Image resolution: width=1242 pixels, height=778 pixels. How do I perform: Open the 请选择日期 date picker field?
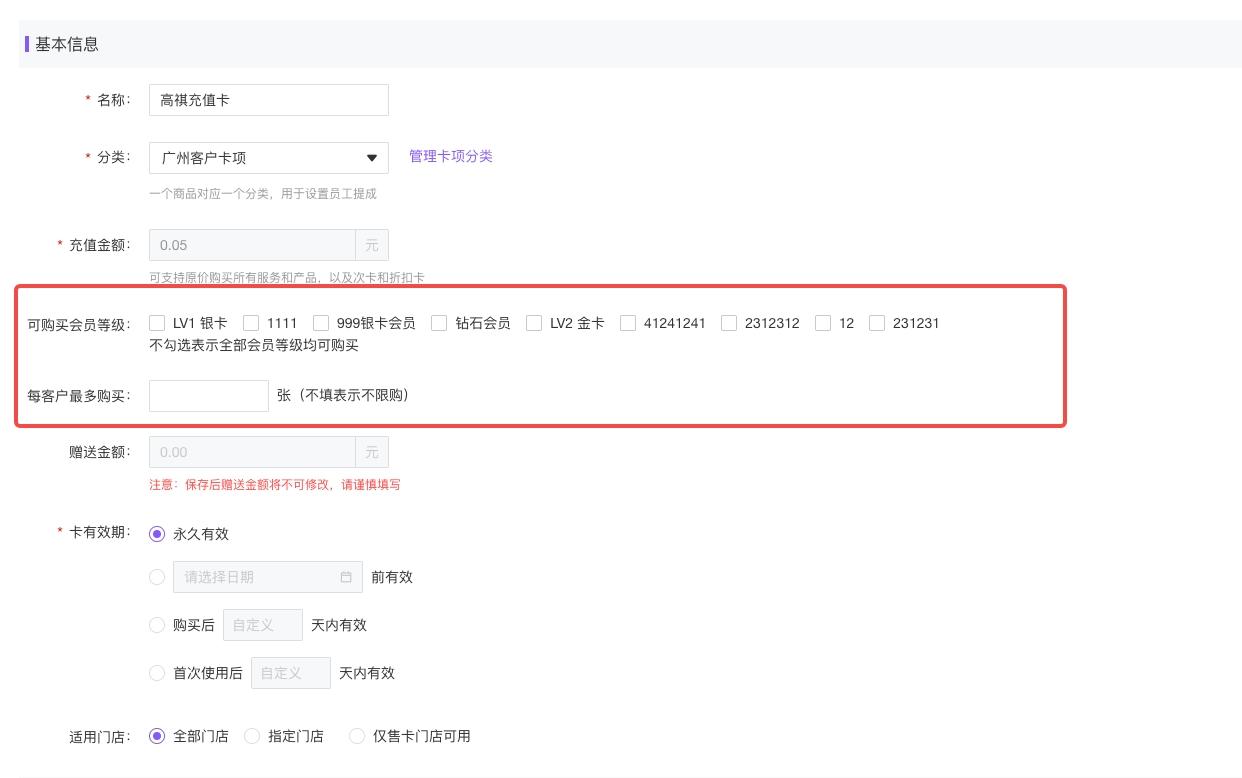pos(268,577)
